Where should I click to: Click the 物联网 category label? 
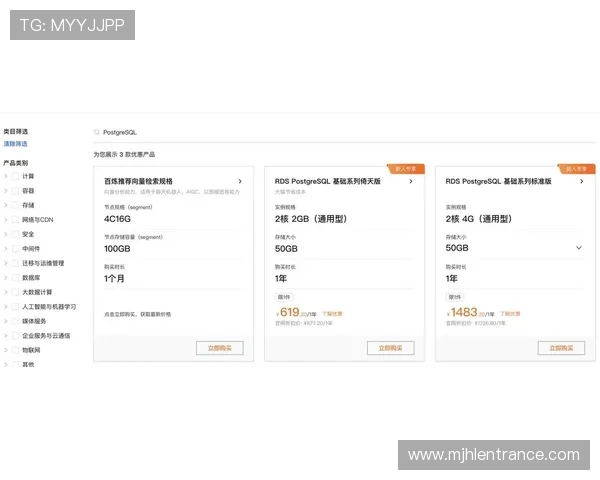tap(31, 350)
